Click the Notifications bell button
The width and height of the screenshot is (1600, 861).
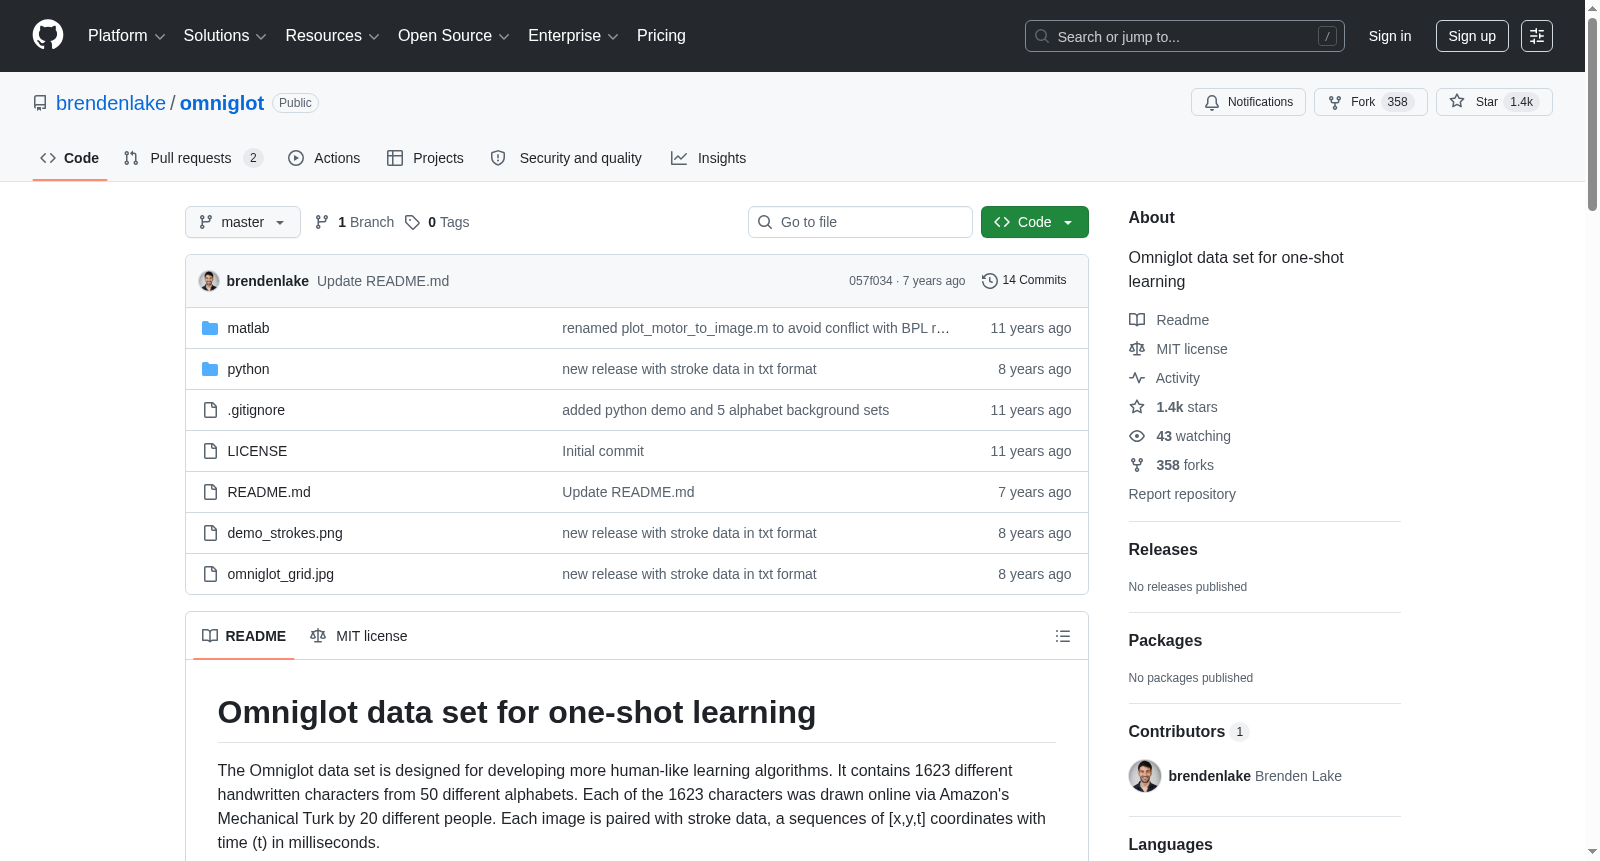pyautogui.click(x=1248, y=102)
